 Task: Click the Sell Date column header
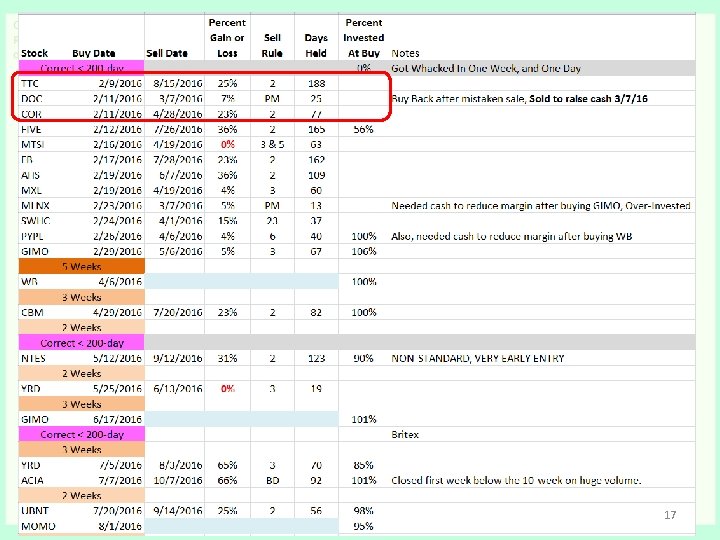(167, 53)
